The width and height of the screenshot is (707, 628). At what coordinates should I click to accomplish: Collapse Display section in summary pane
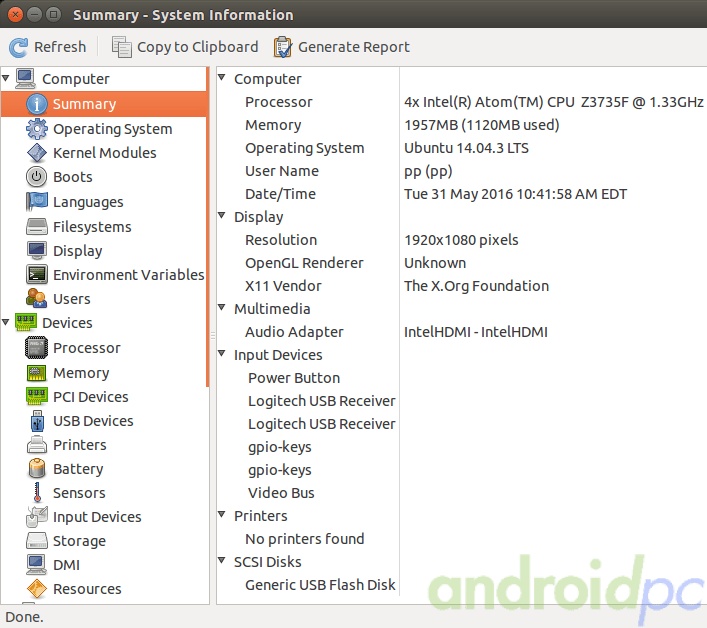(x=221, y=215)
